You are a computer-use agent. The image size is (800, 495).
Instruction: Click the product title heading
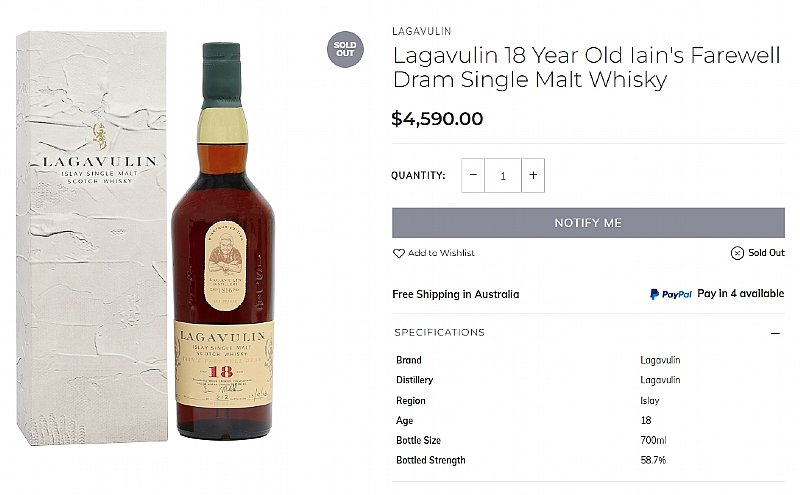(x=586, y=67)
